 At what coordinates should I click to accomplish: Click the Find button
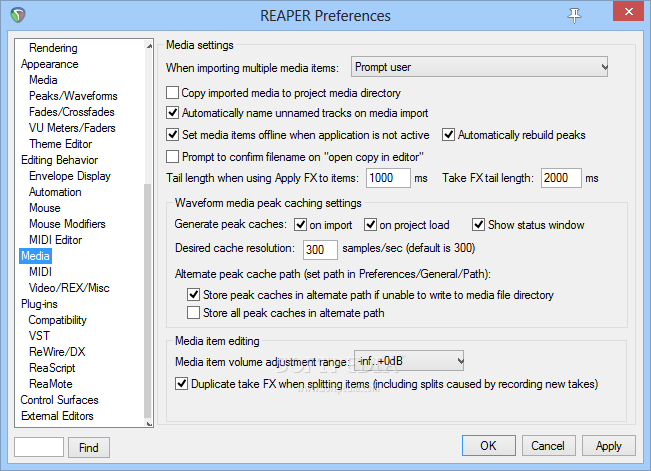tap(89, 447)
